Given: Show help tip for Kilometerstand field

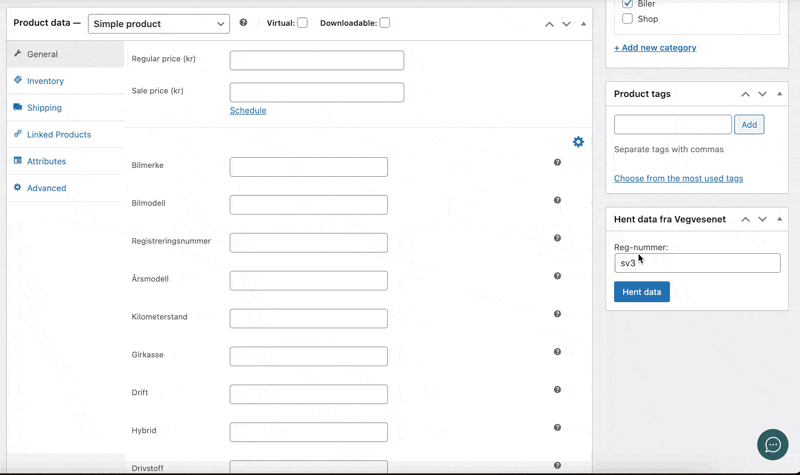Looking at the screenshot, I should [557, 314].
